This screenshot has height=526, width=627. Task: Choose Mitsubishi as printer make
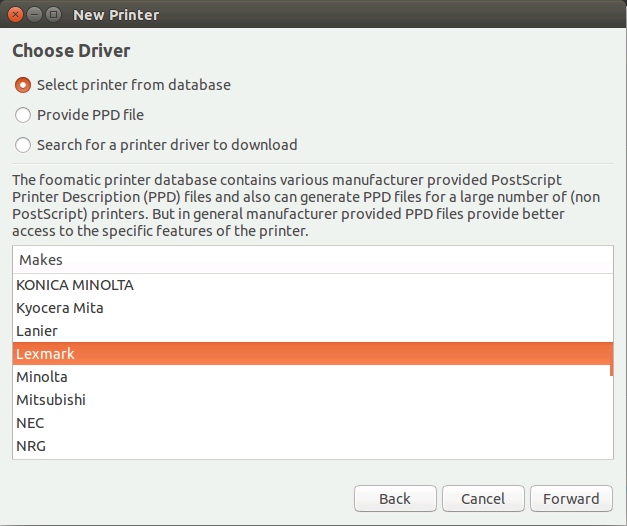(x=313, y=400)
